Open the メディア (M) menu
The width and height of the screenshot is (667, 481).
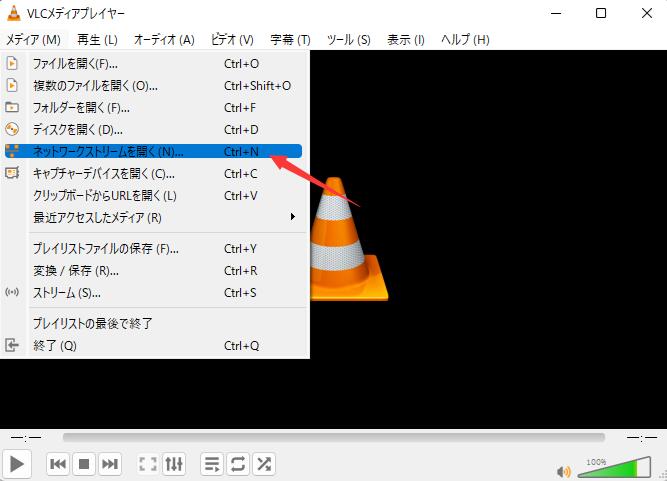tap(33, 40)
